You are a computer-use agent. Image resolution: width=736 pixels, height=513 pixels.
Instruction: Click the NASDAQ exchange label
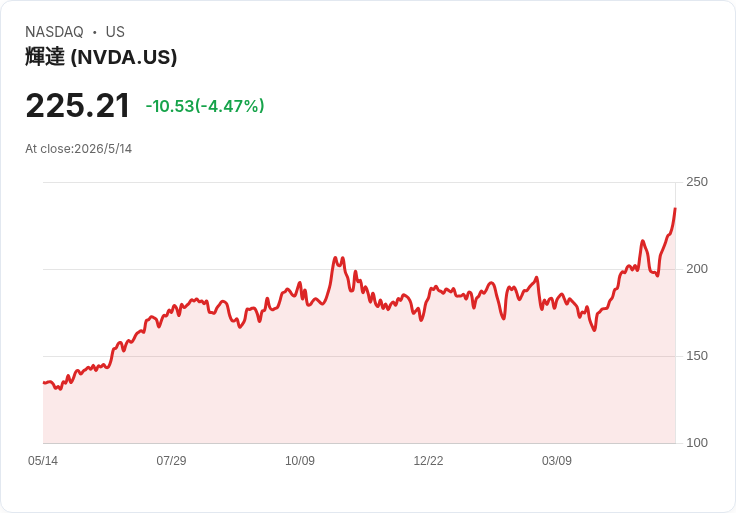coord(54,32)
